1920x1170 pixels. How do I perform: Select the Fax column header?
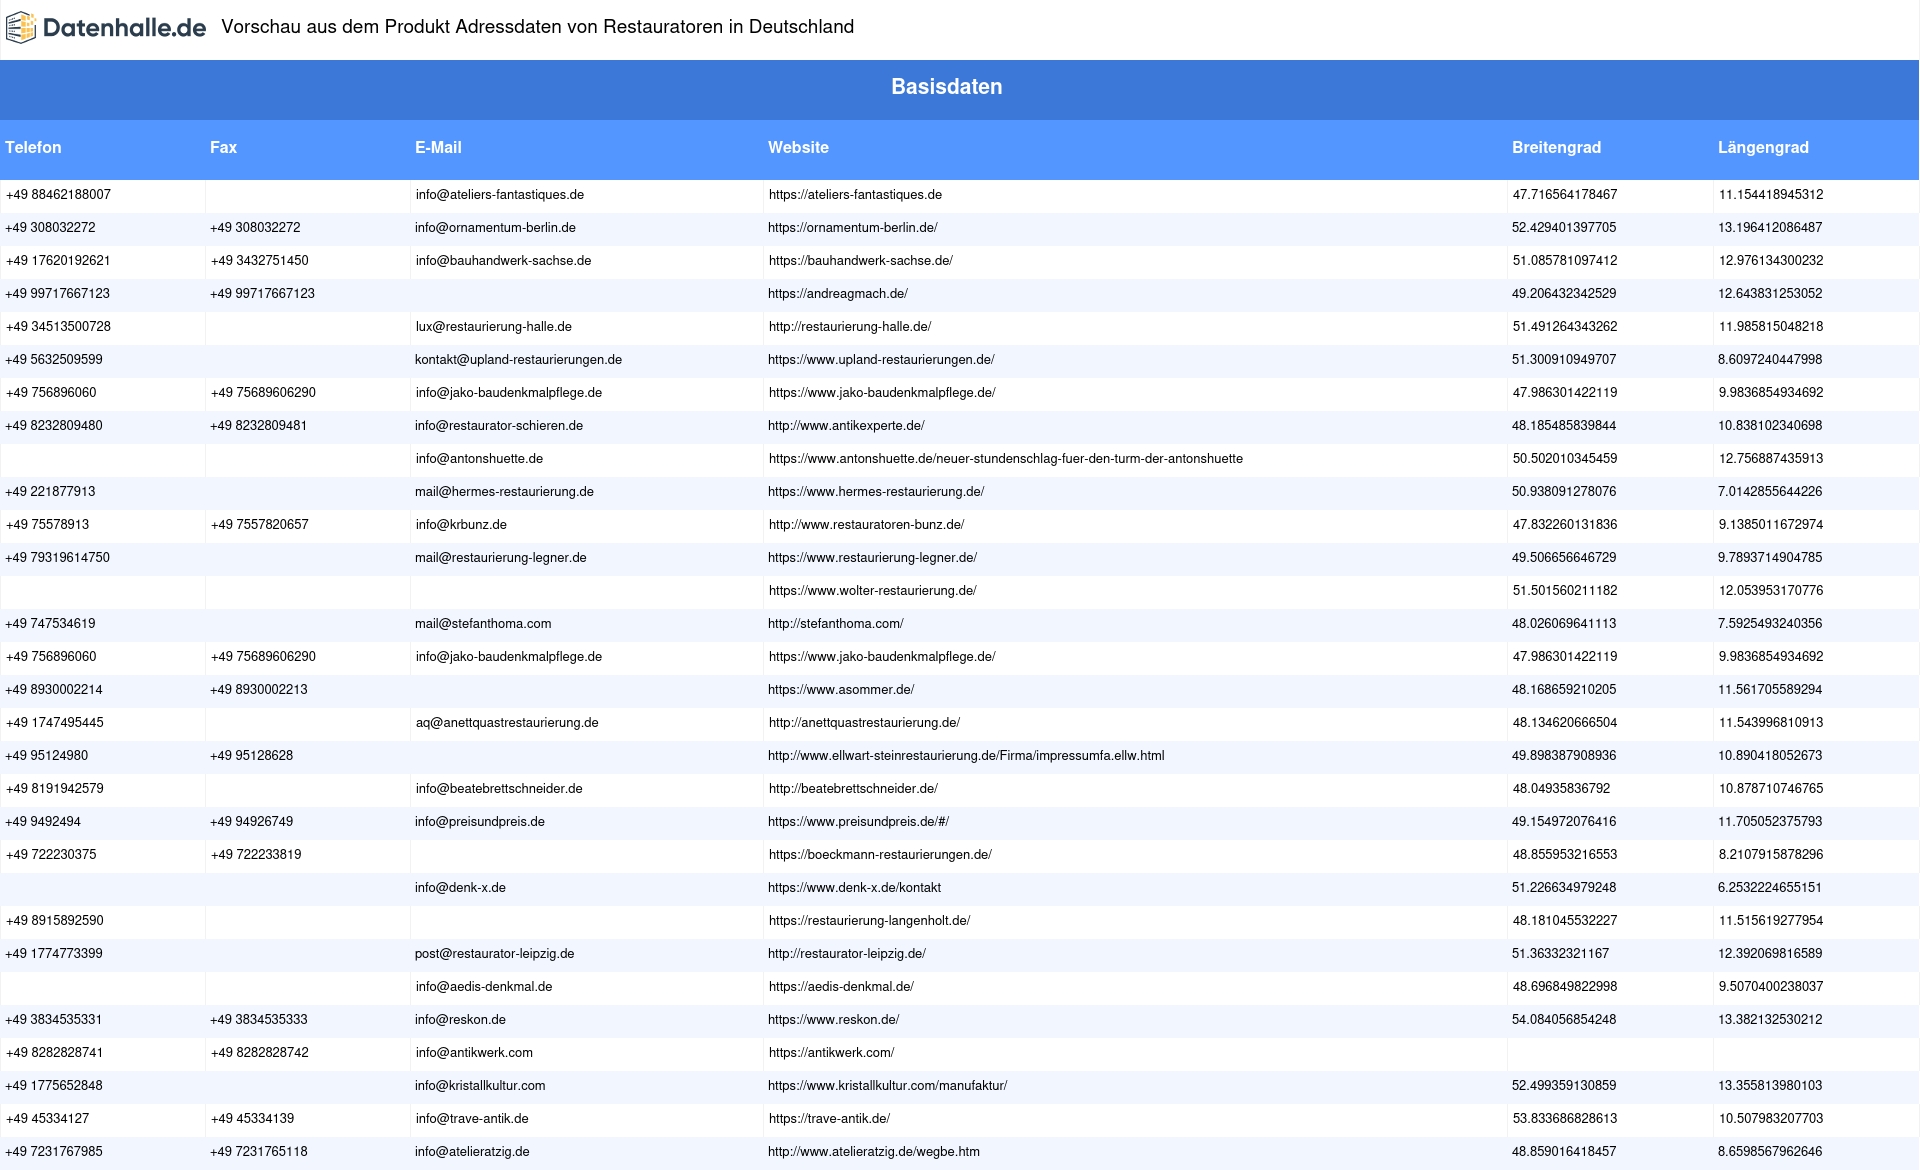223,147
